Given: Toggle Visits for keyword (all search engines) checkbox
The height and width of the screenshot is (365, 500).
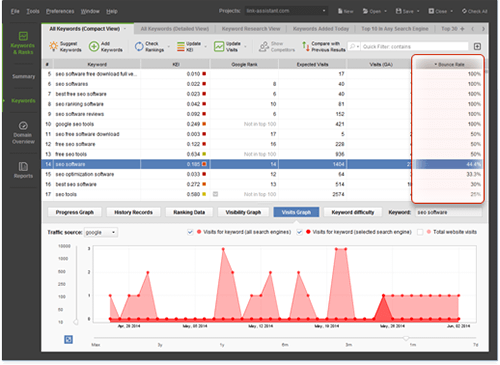Looking at the screenshot, I should [190, 232].
